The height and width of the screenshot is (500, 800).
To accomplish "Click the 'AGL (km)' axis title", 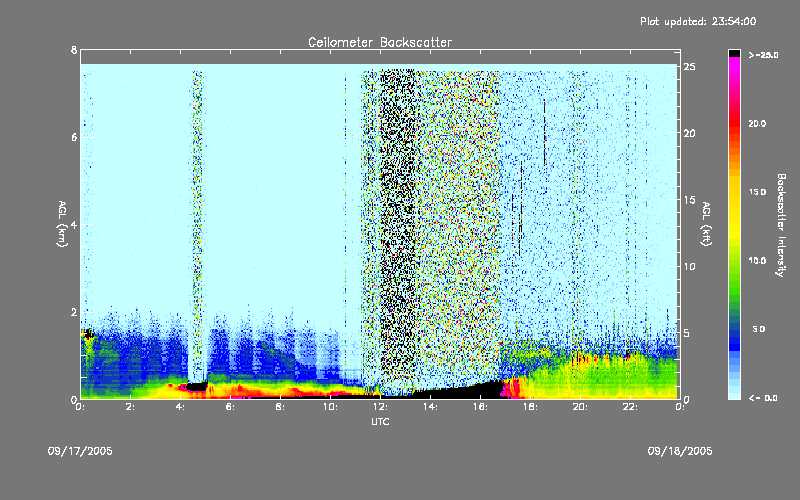I will (62, 224).
